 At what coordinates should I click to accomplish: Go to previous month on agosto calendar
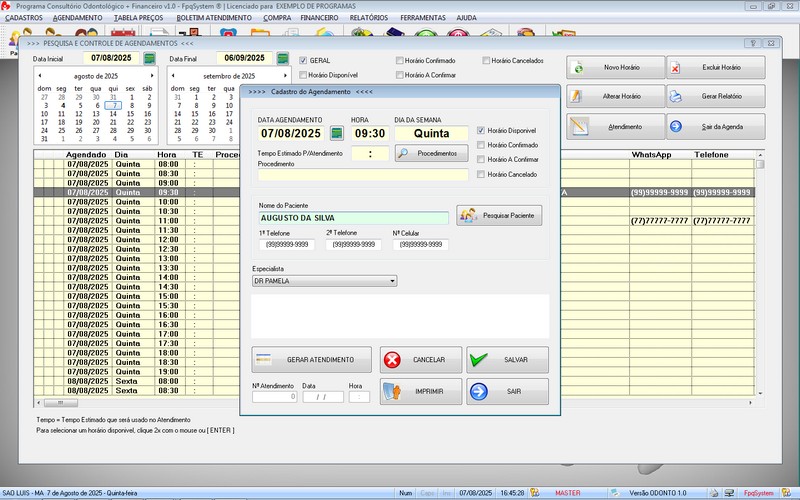pyautogui.click(x=40, y=76)
